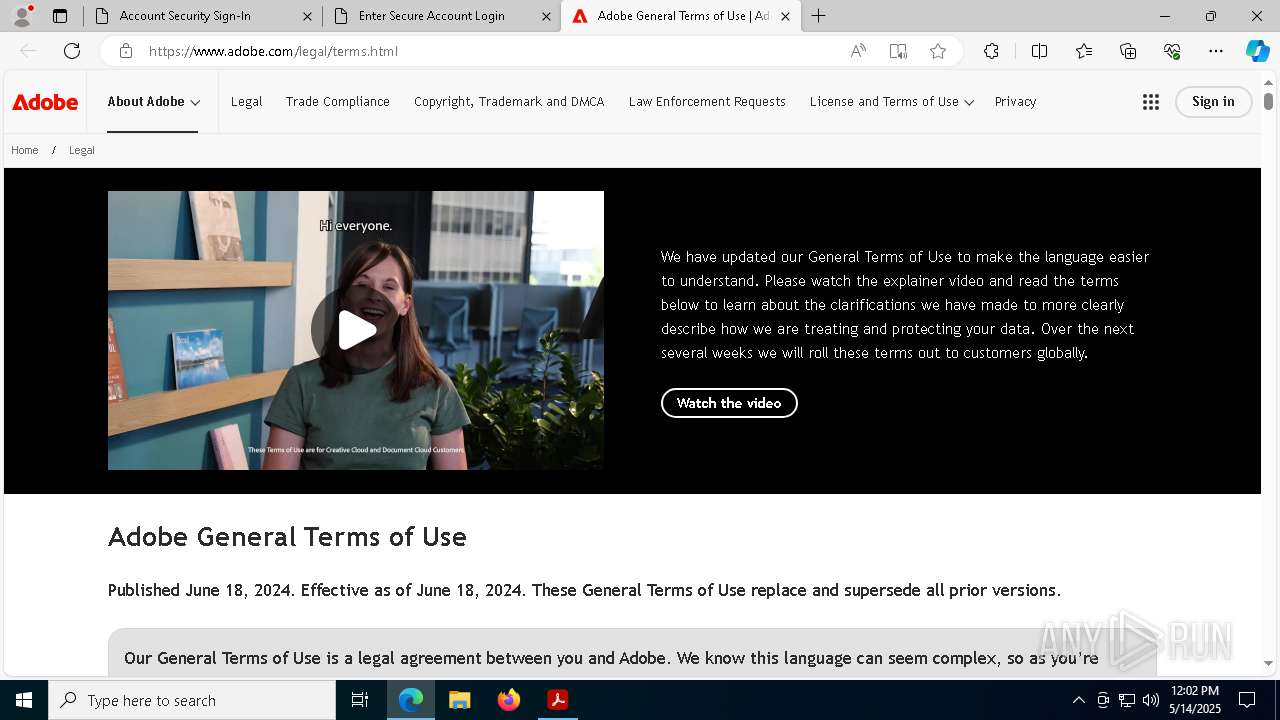Open a new tab with plus icon
The image size is (1280, 720).
[x=819, y=16]
